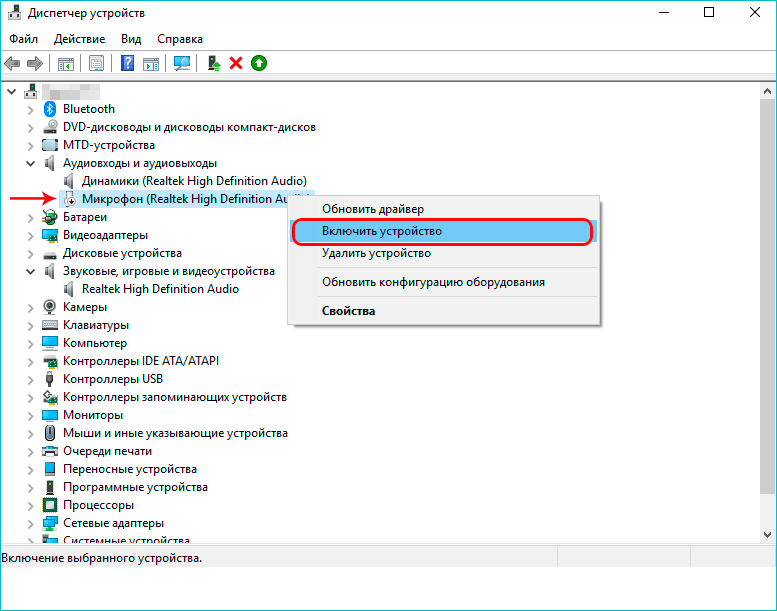Select Мыши и иные указывающие устройства

(x=175, y=433)
